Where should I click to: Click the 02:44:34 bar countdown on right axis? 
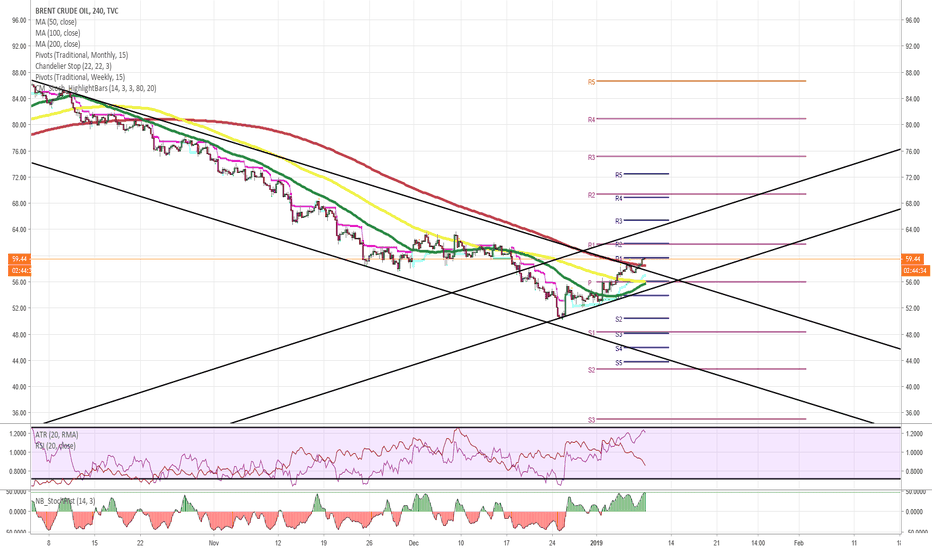click(x=915, y=271)
